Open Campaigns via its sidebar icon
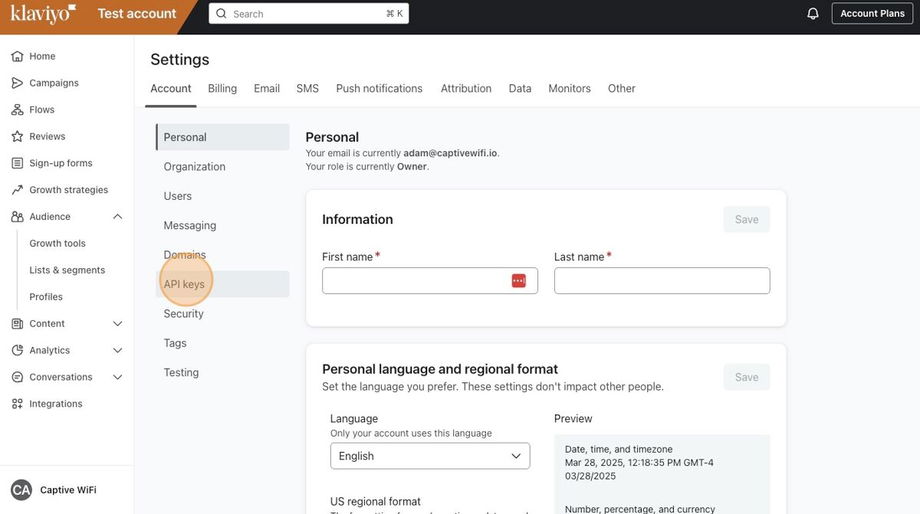The height and width of the screenshot is (514, 920). (17, 83)
